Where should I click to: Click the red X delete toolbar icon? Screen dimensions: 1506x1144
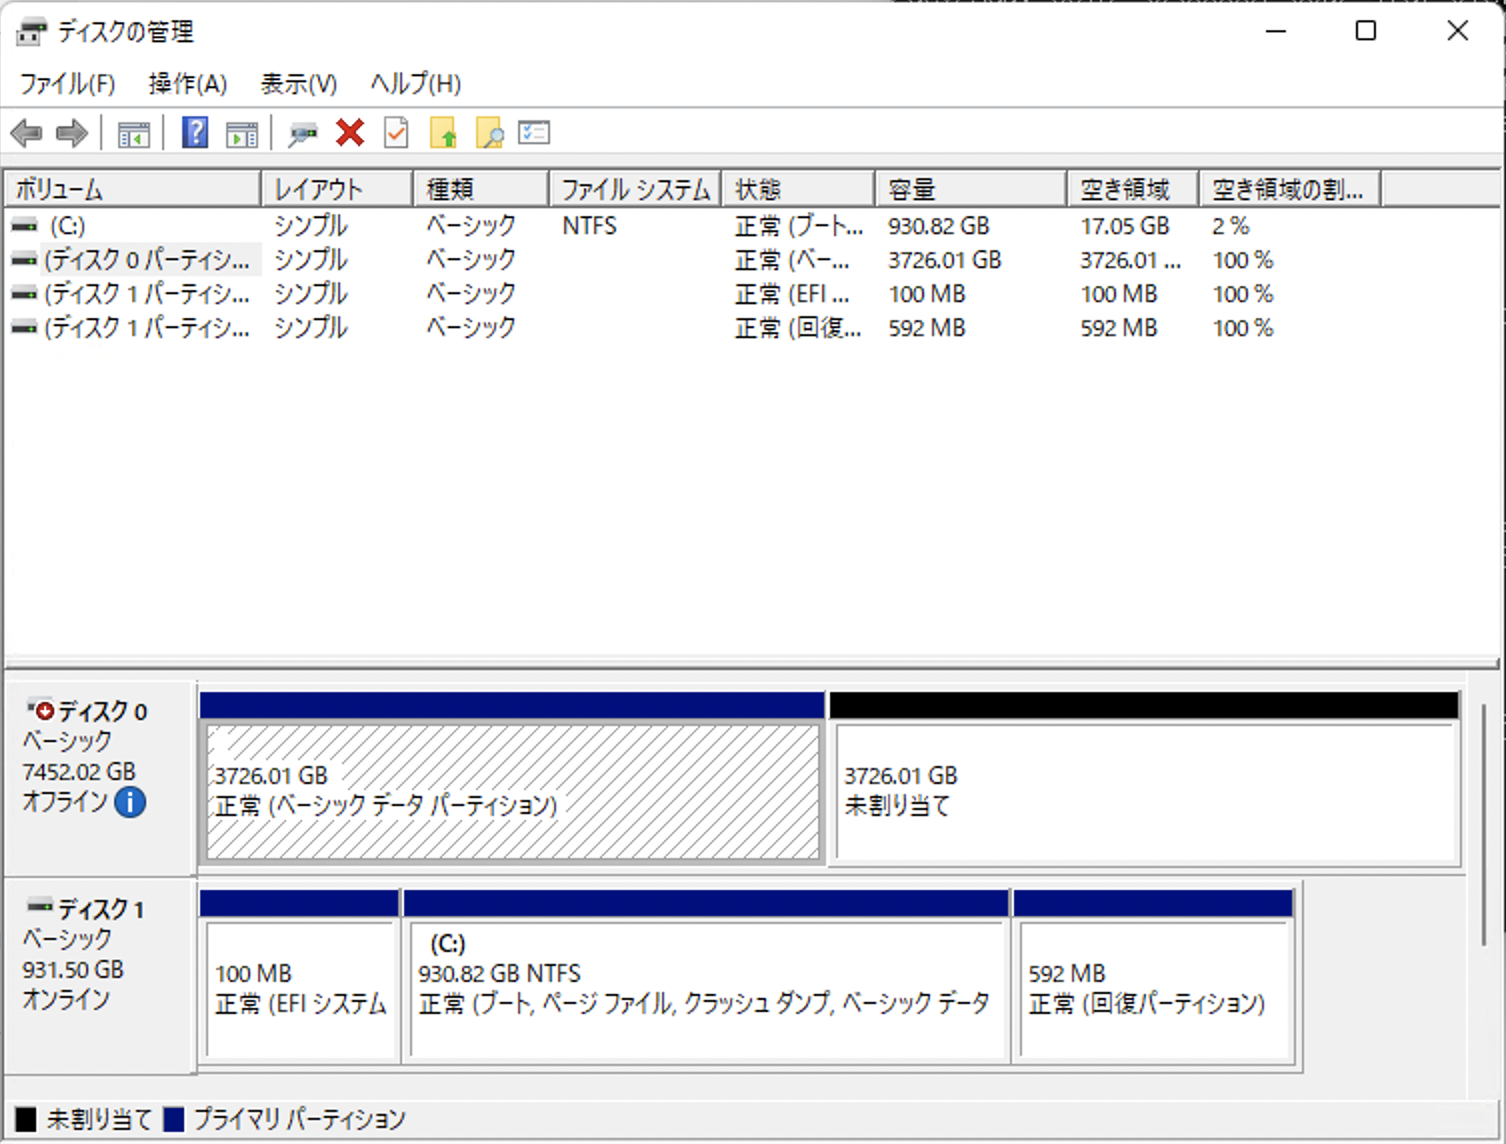[348, 132]
